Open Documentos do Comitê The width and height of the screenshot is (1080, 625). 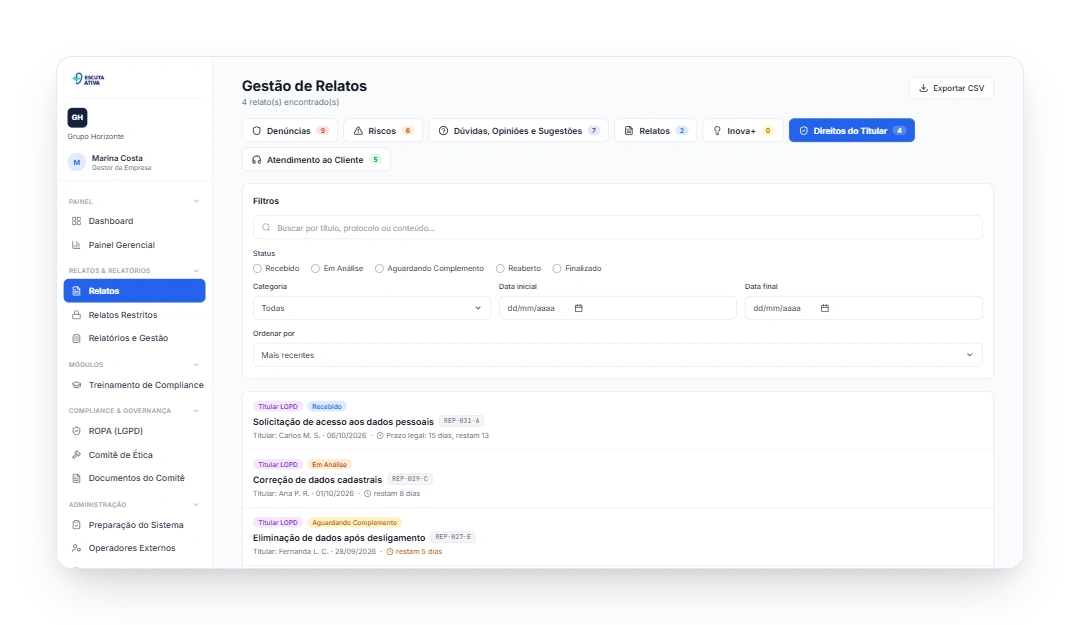tap(134, 478)
